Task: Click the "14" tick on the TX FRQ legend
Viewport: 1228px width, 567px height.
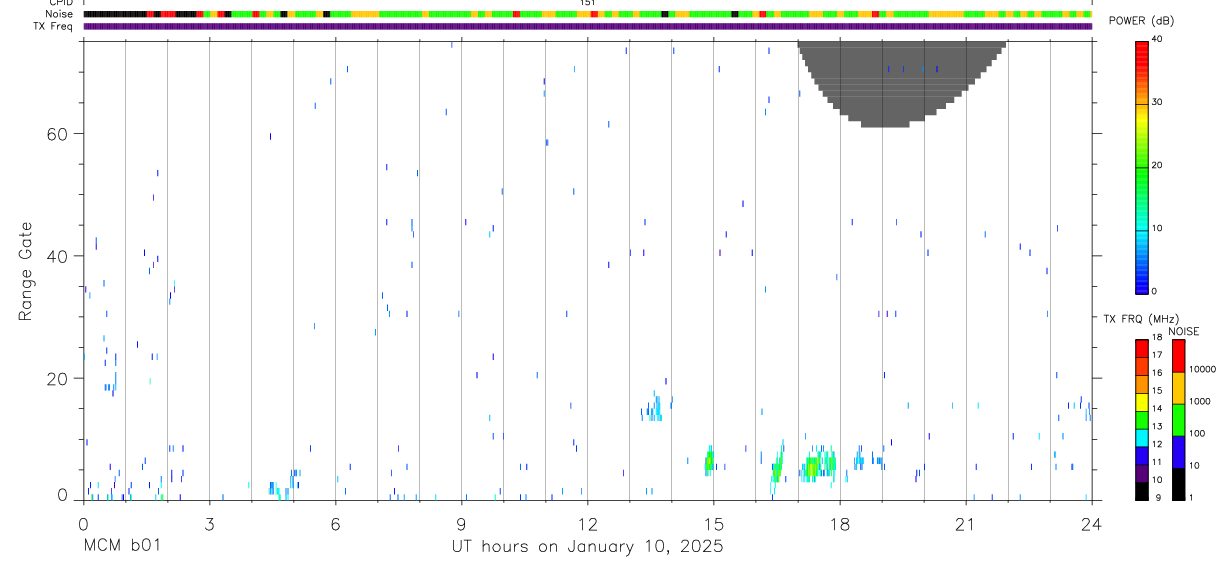Action: tap(1157, 409)
